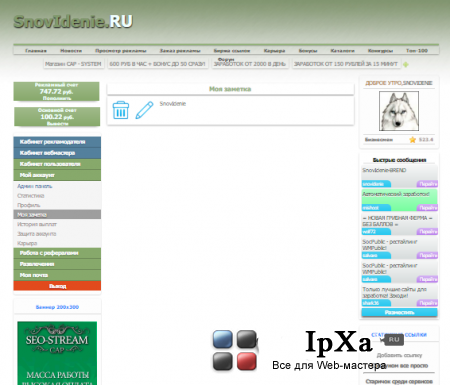
Task: Edit the note with the pencil icon
Action: (144, 110)
